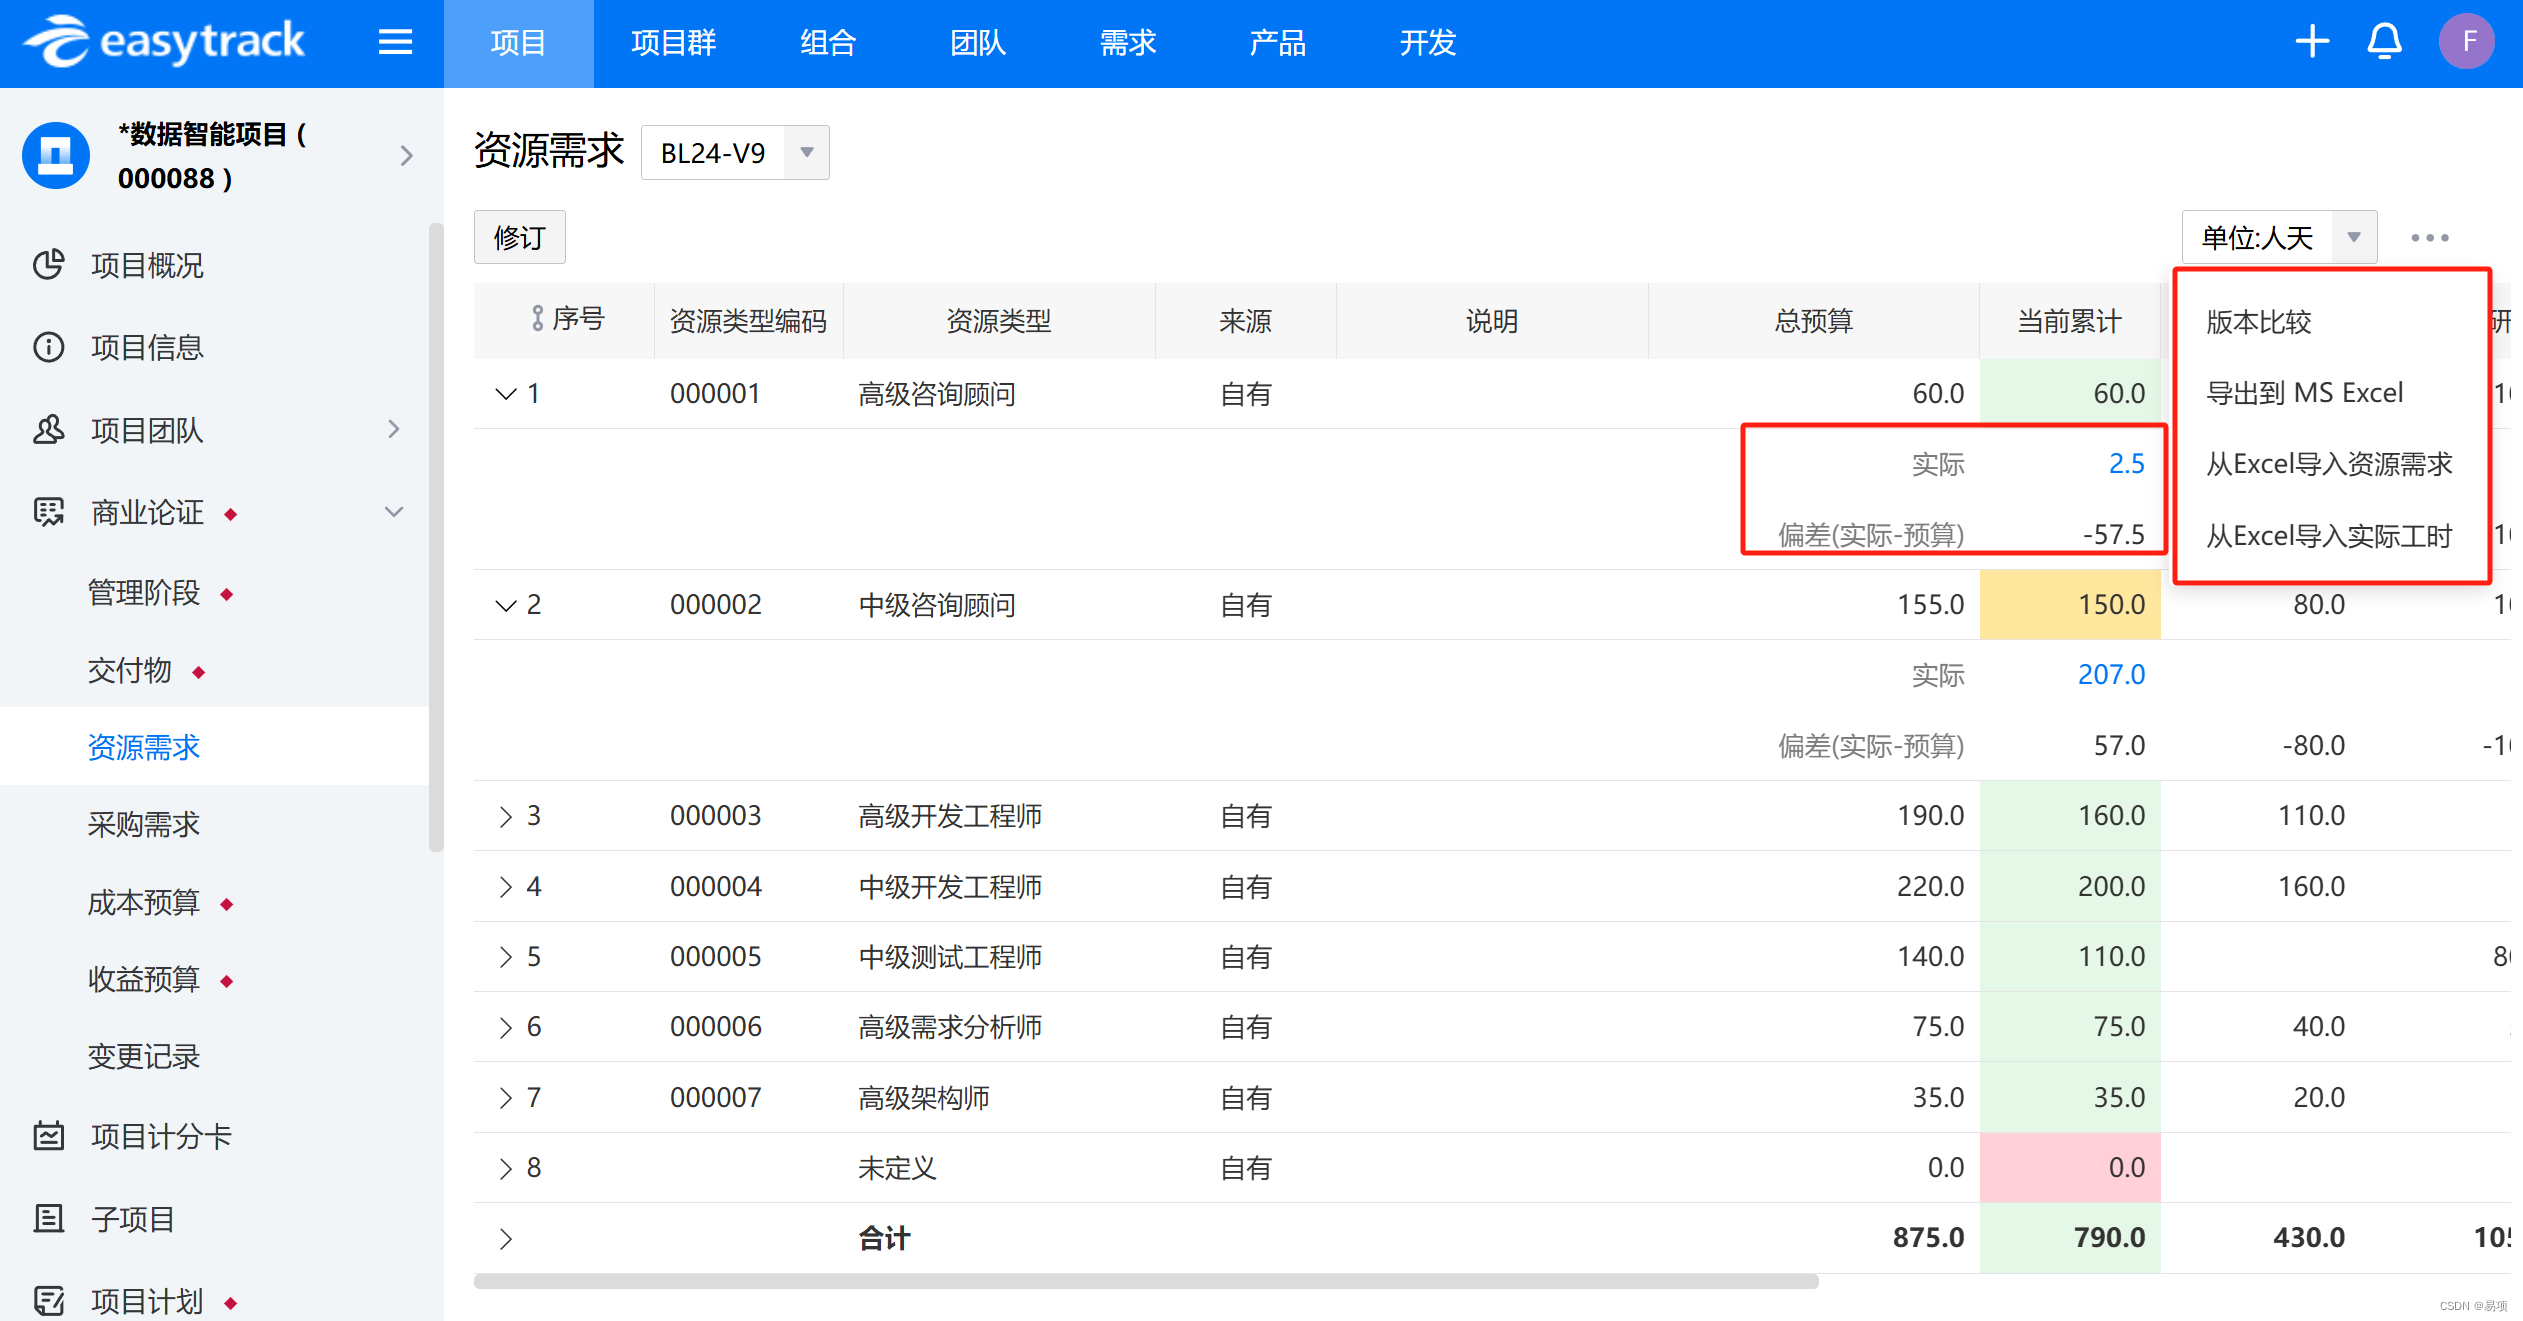This screenshot has width=2523, height=1321.
Task: Click the 资源类型编码 column header
Action: (x=748, y=321)
